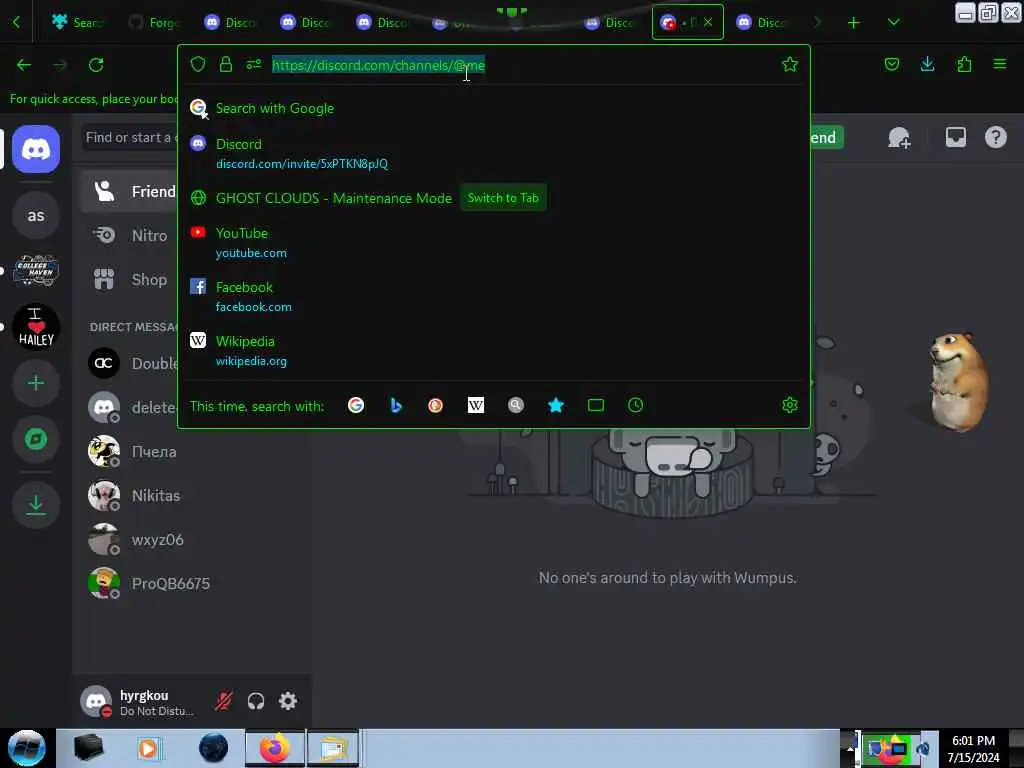Viewport: 1024px width, 768px height.
Task: Open User Settings gear icon
Action: click(288, 701)
